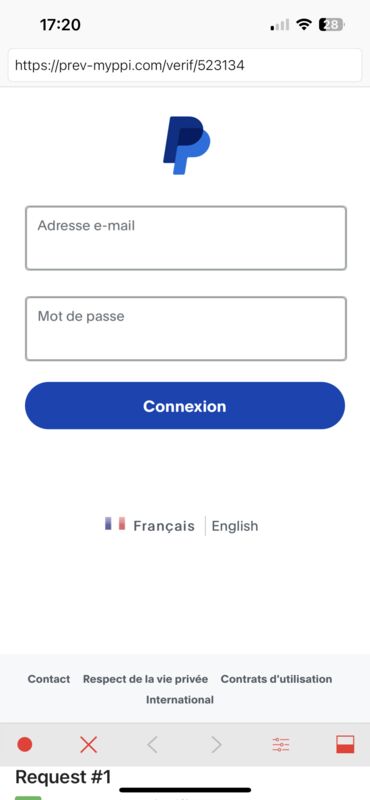Tap the red X stop icon
The image size is (370, 800).
pos(88,745)
